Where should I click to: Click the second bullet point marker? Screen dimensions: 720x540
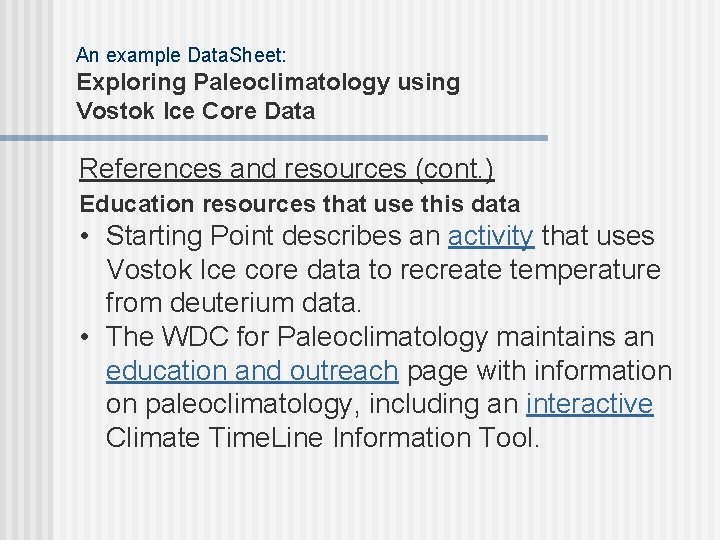click(x=86, y=338)
